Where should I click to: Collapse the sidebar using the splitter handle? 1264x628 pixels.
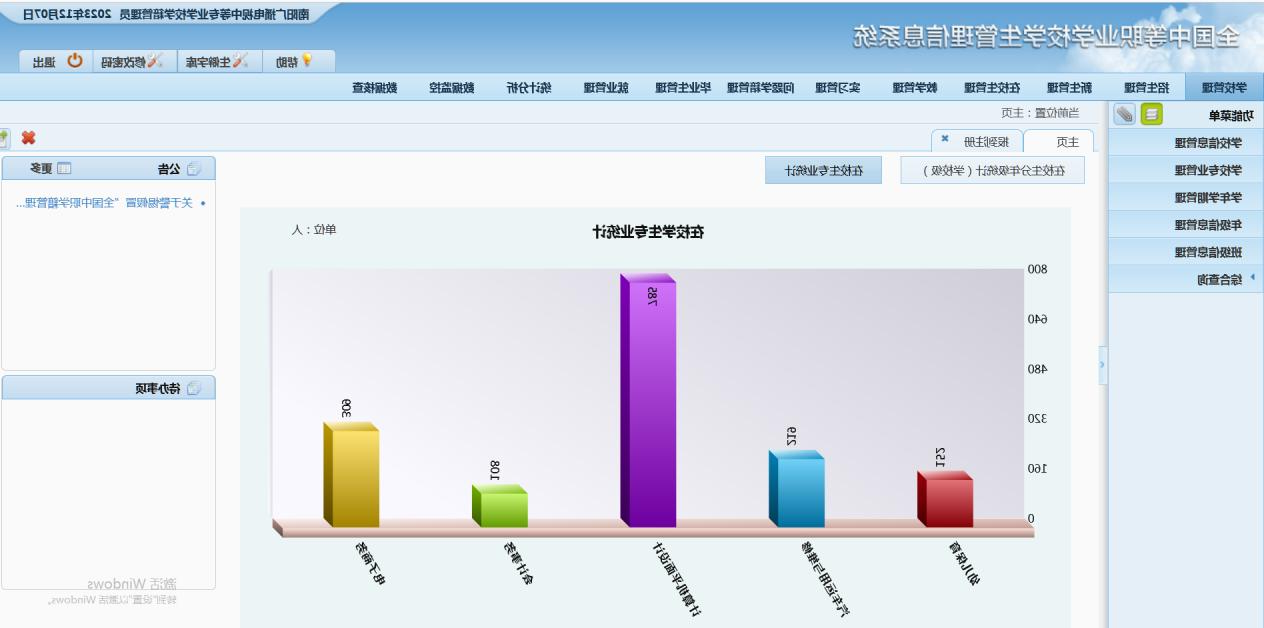click(x=1102, y=365)
